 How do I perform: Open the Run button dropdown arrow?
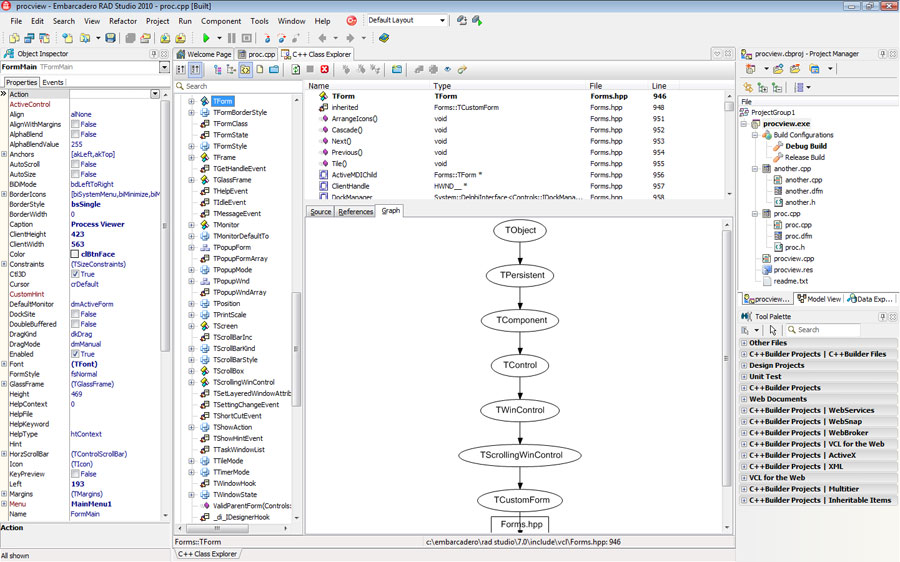219,38
